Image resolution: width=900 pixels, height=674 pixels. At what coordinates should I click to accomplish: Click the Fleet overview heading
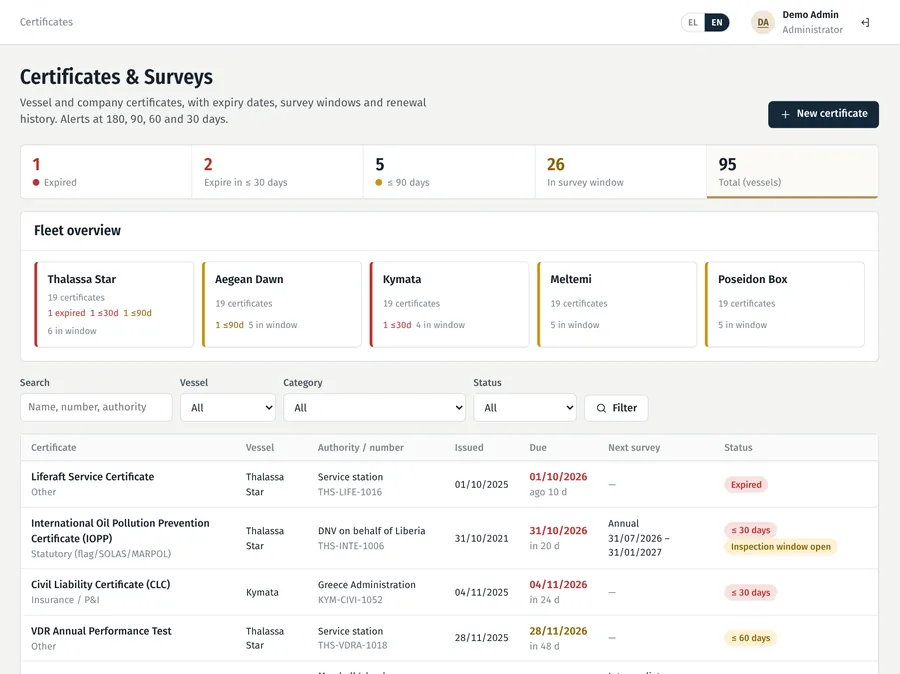[x=77, y=231]
